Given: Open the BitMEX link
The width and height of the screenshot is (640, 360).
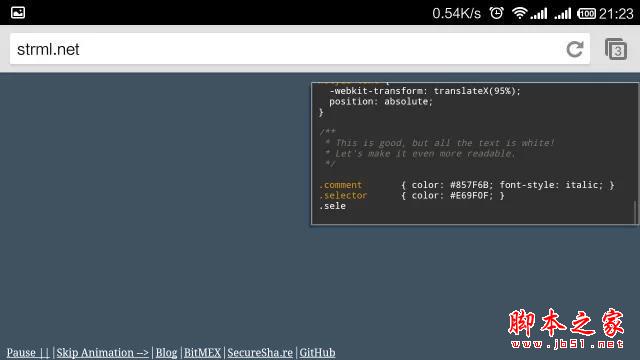Looking at the screenshot, I should (x=202, y=352).
